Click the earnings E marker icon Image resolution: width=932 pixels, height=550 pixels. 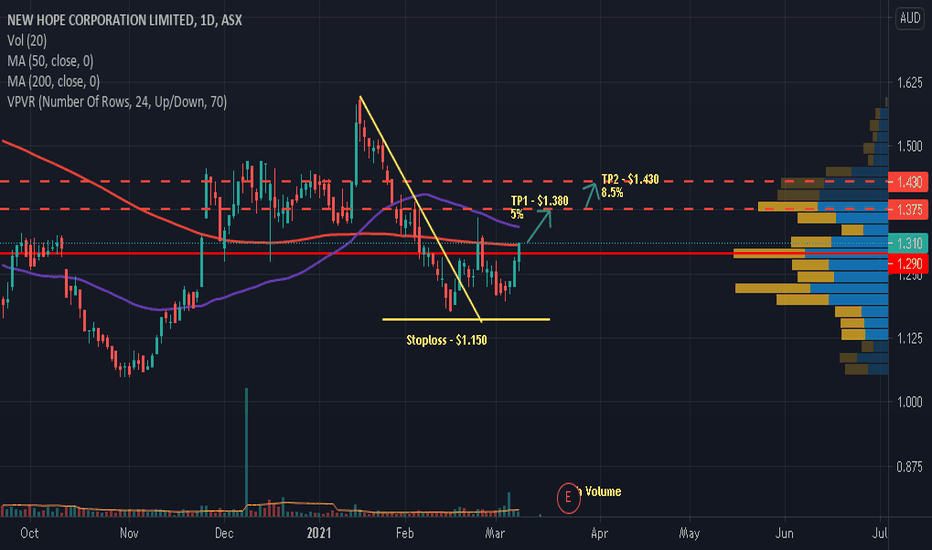568,497
